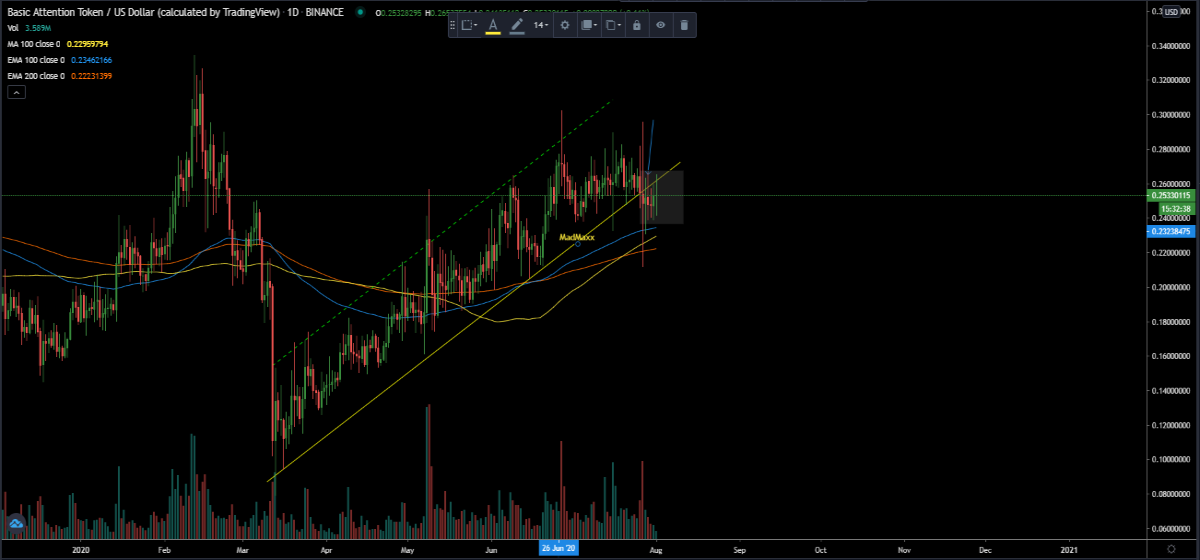Click the 0.10000000 price scale label
This screenshot has height=560, width=1200.
1172,459
